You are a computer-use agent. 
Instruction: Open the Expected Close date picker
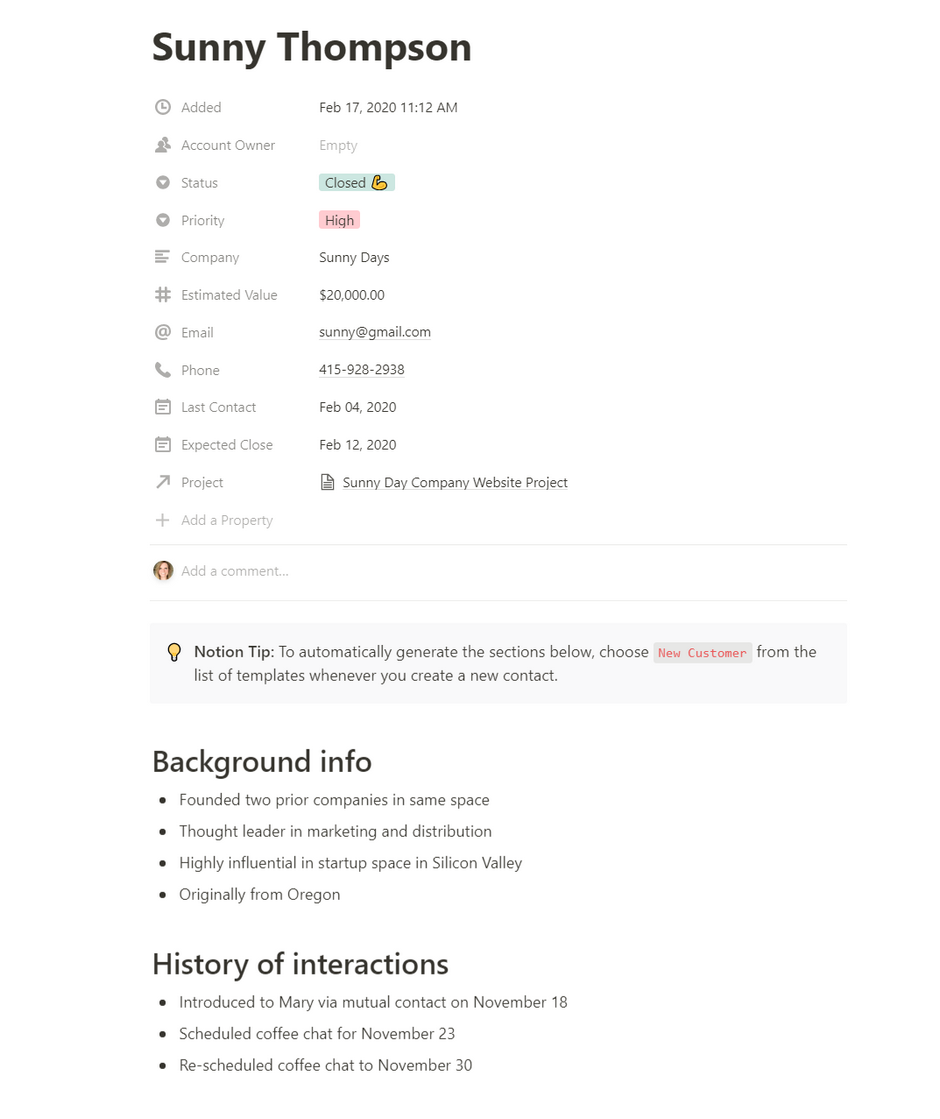pyautogui.click(x=357, y=445)
